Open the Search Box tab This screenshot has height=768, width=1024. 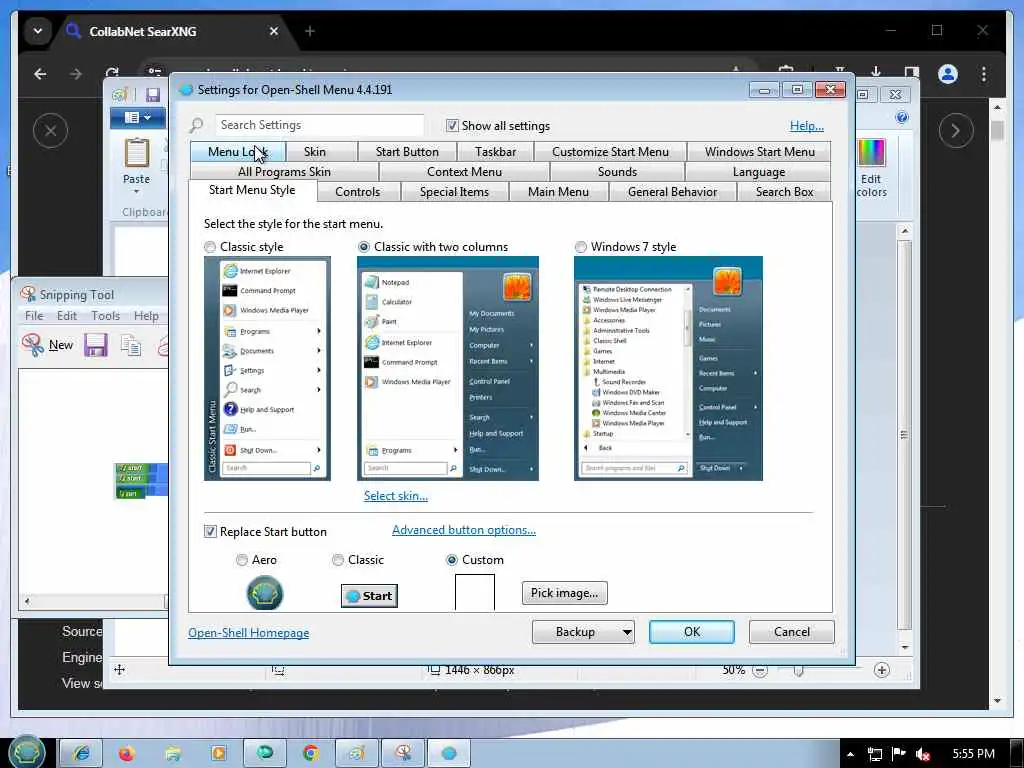coord(784,192)
